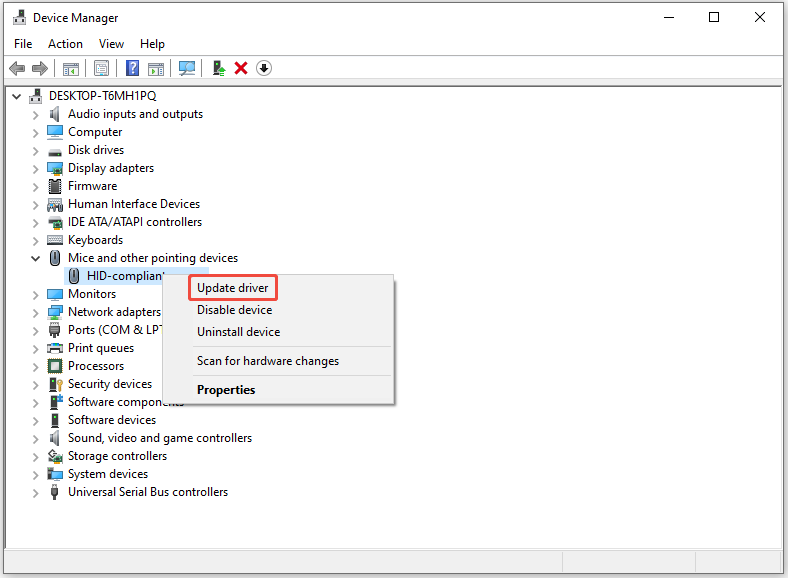Select the Firmware category label
788x578 pixels.
point(92,186)
